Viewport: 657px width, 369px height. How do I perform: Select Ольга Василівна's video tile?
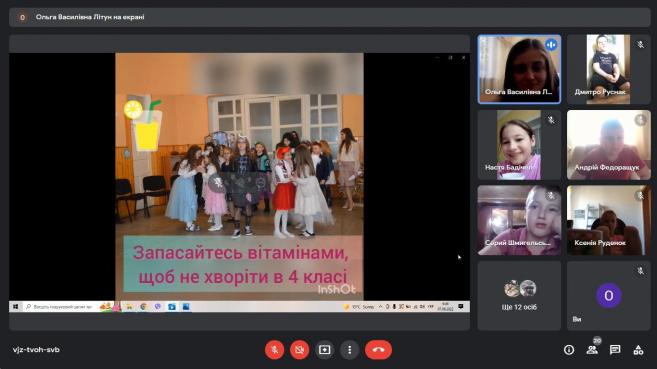click(x=519, y=69)
